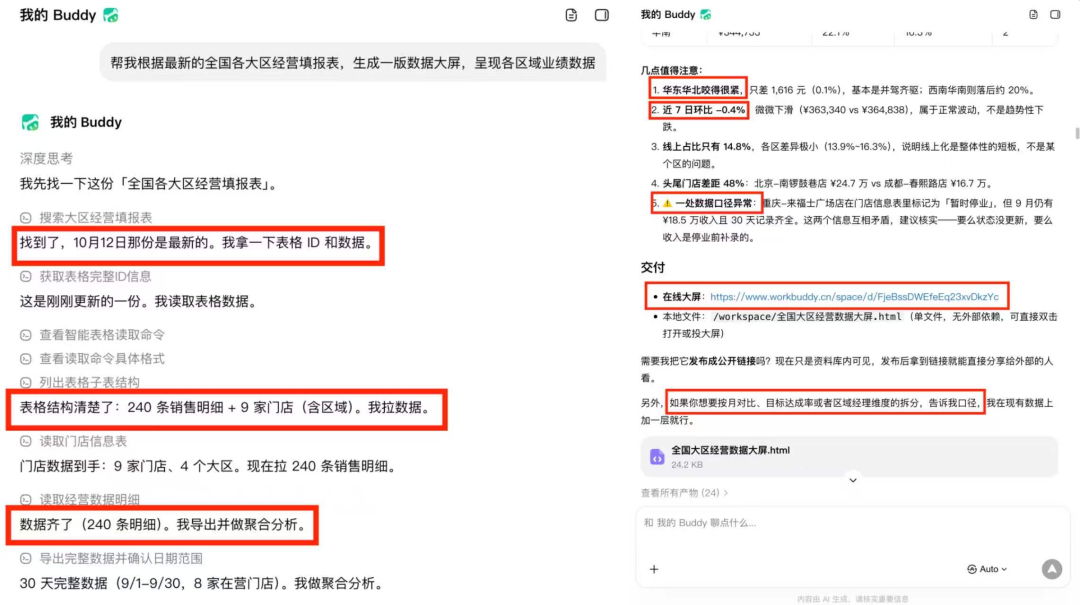Click the step icon for 读取经营数据明细
The width and height of the screenshot is (1080, 605).
pos(25,500)
